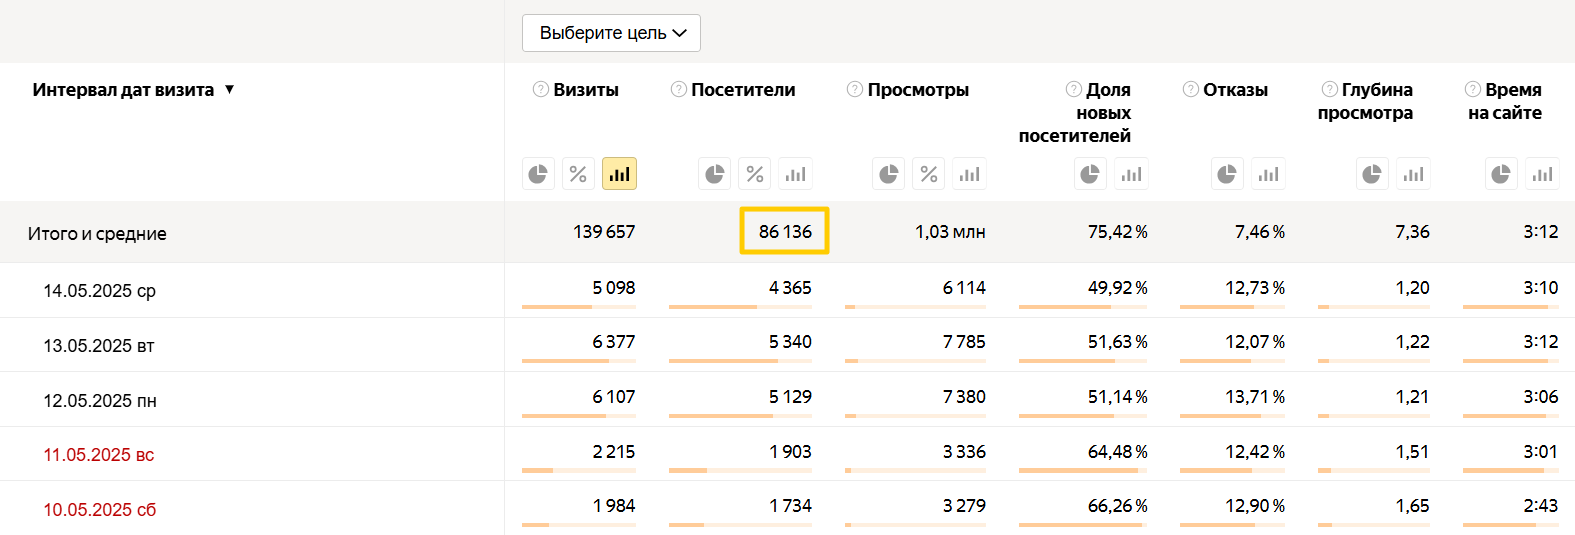Screen dimensions: 1575x535
Task: Show bar chart for Отказы column
Action: (x=1268, y=174)
